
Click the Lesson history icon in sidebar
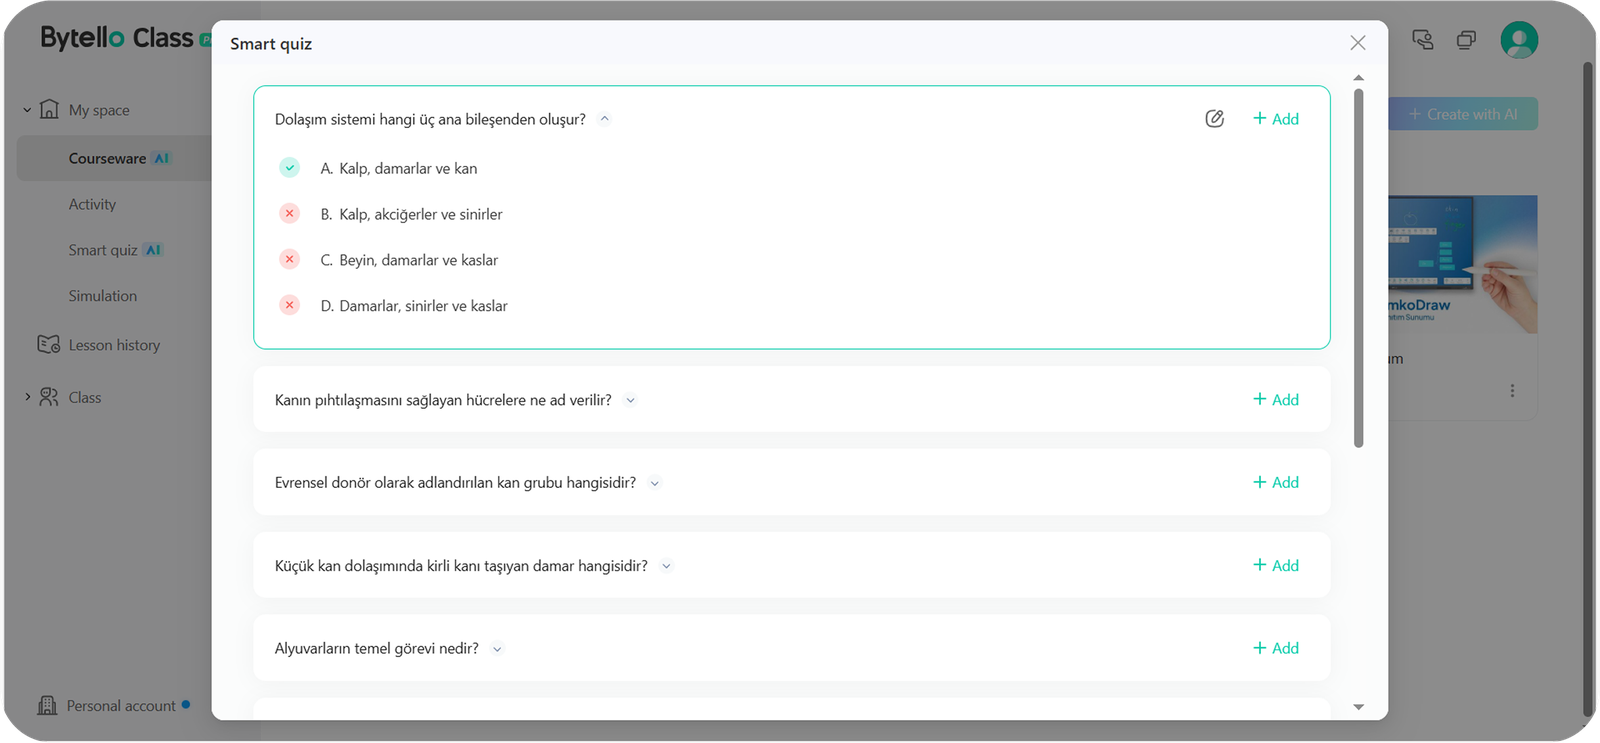(x=48, y=345)
